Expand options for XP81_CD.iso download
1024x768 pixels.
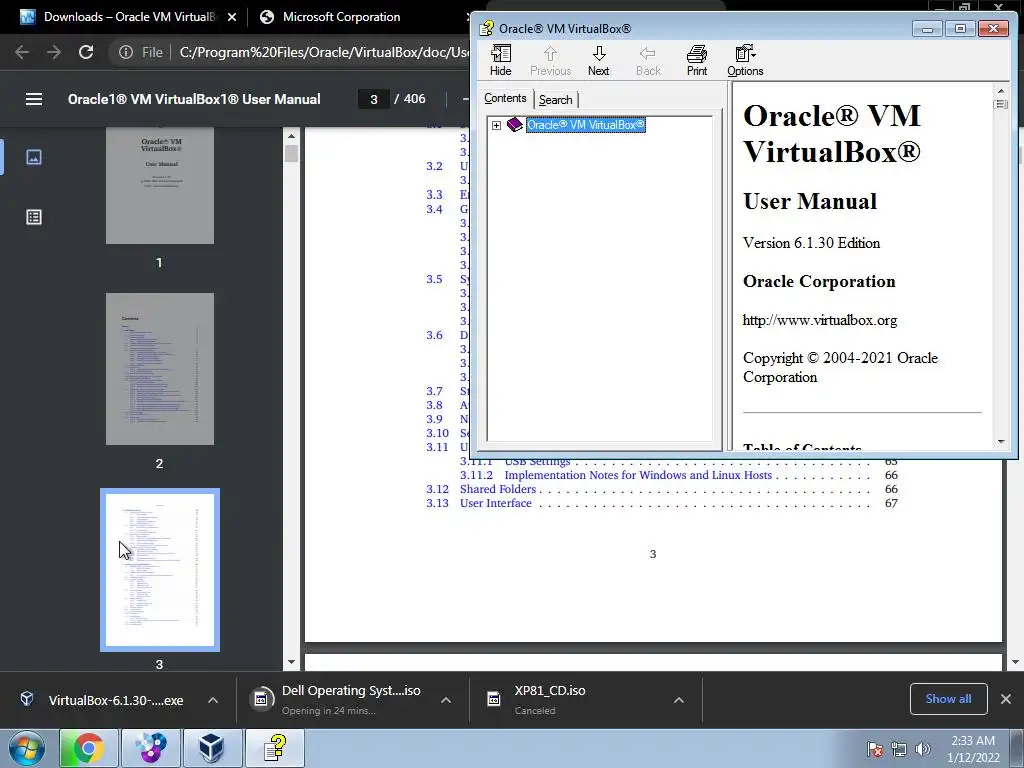679,700
